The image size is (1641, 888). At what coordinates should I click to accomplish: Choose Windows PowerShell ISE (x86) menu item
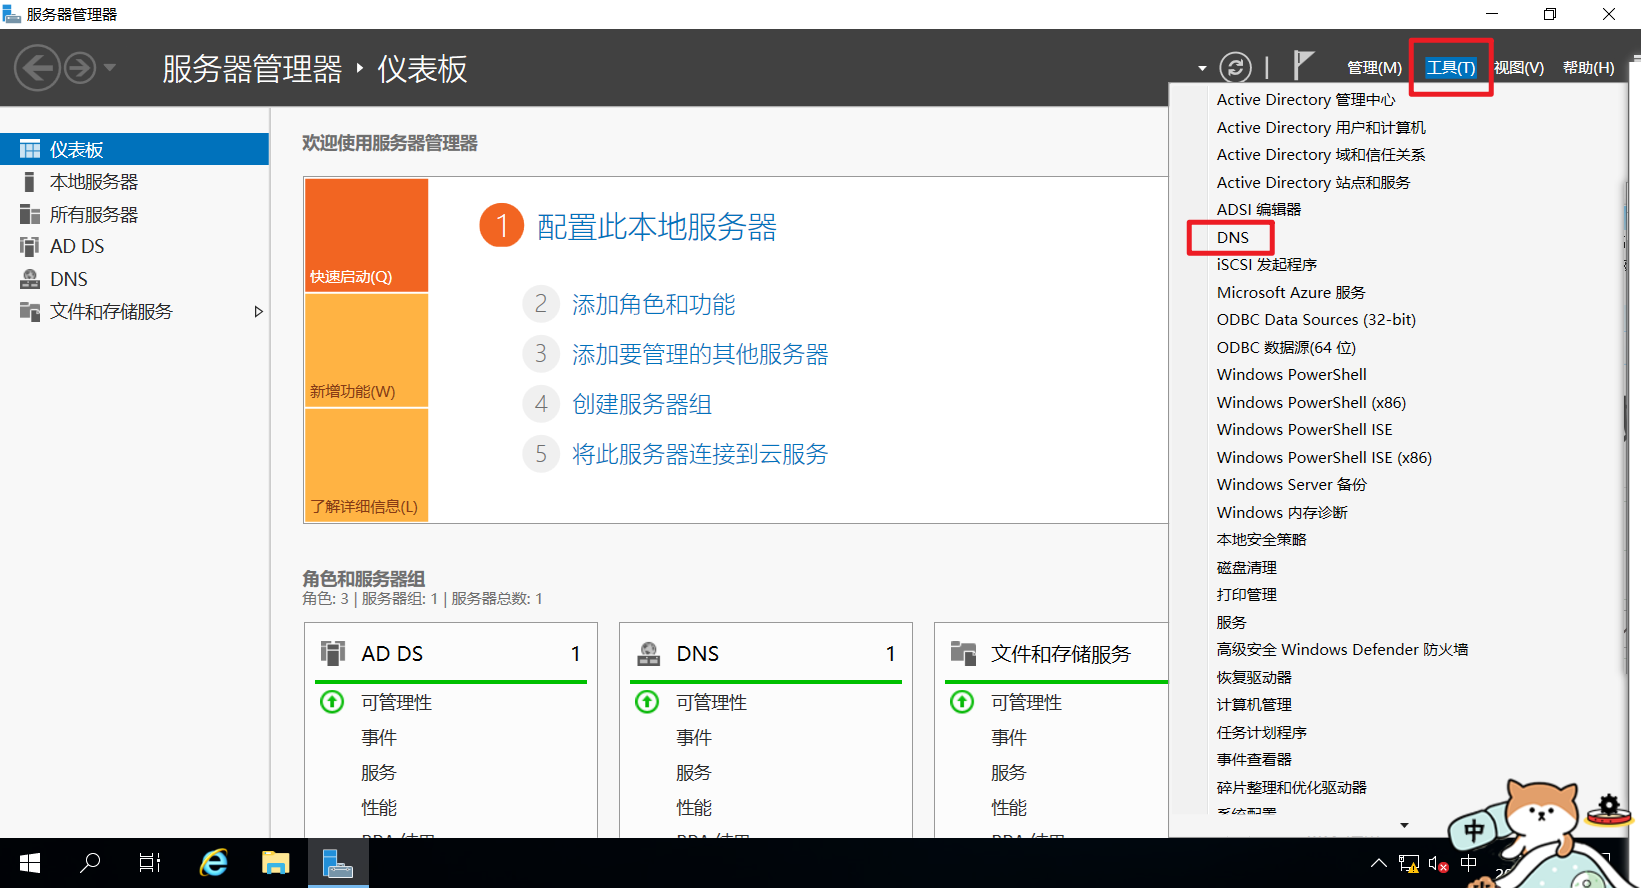[x=1324, y=457]
